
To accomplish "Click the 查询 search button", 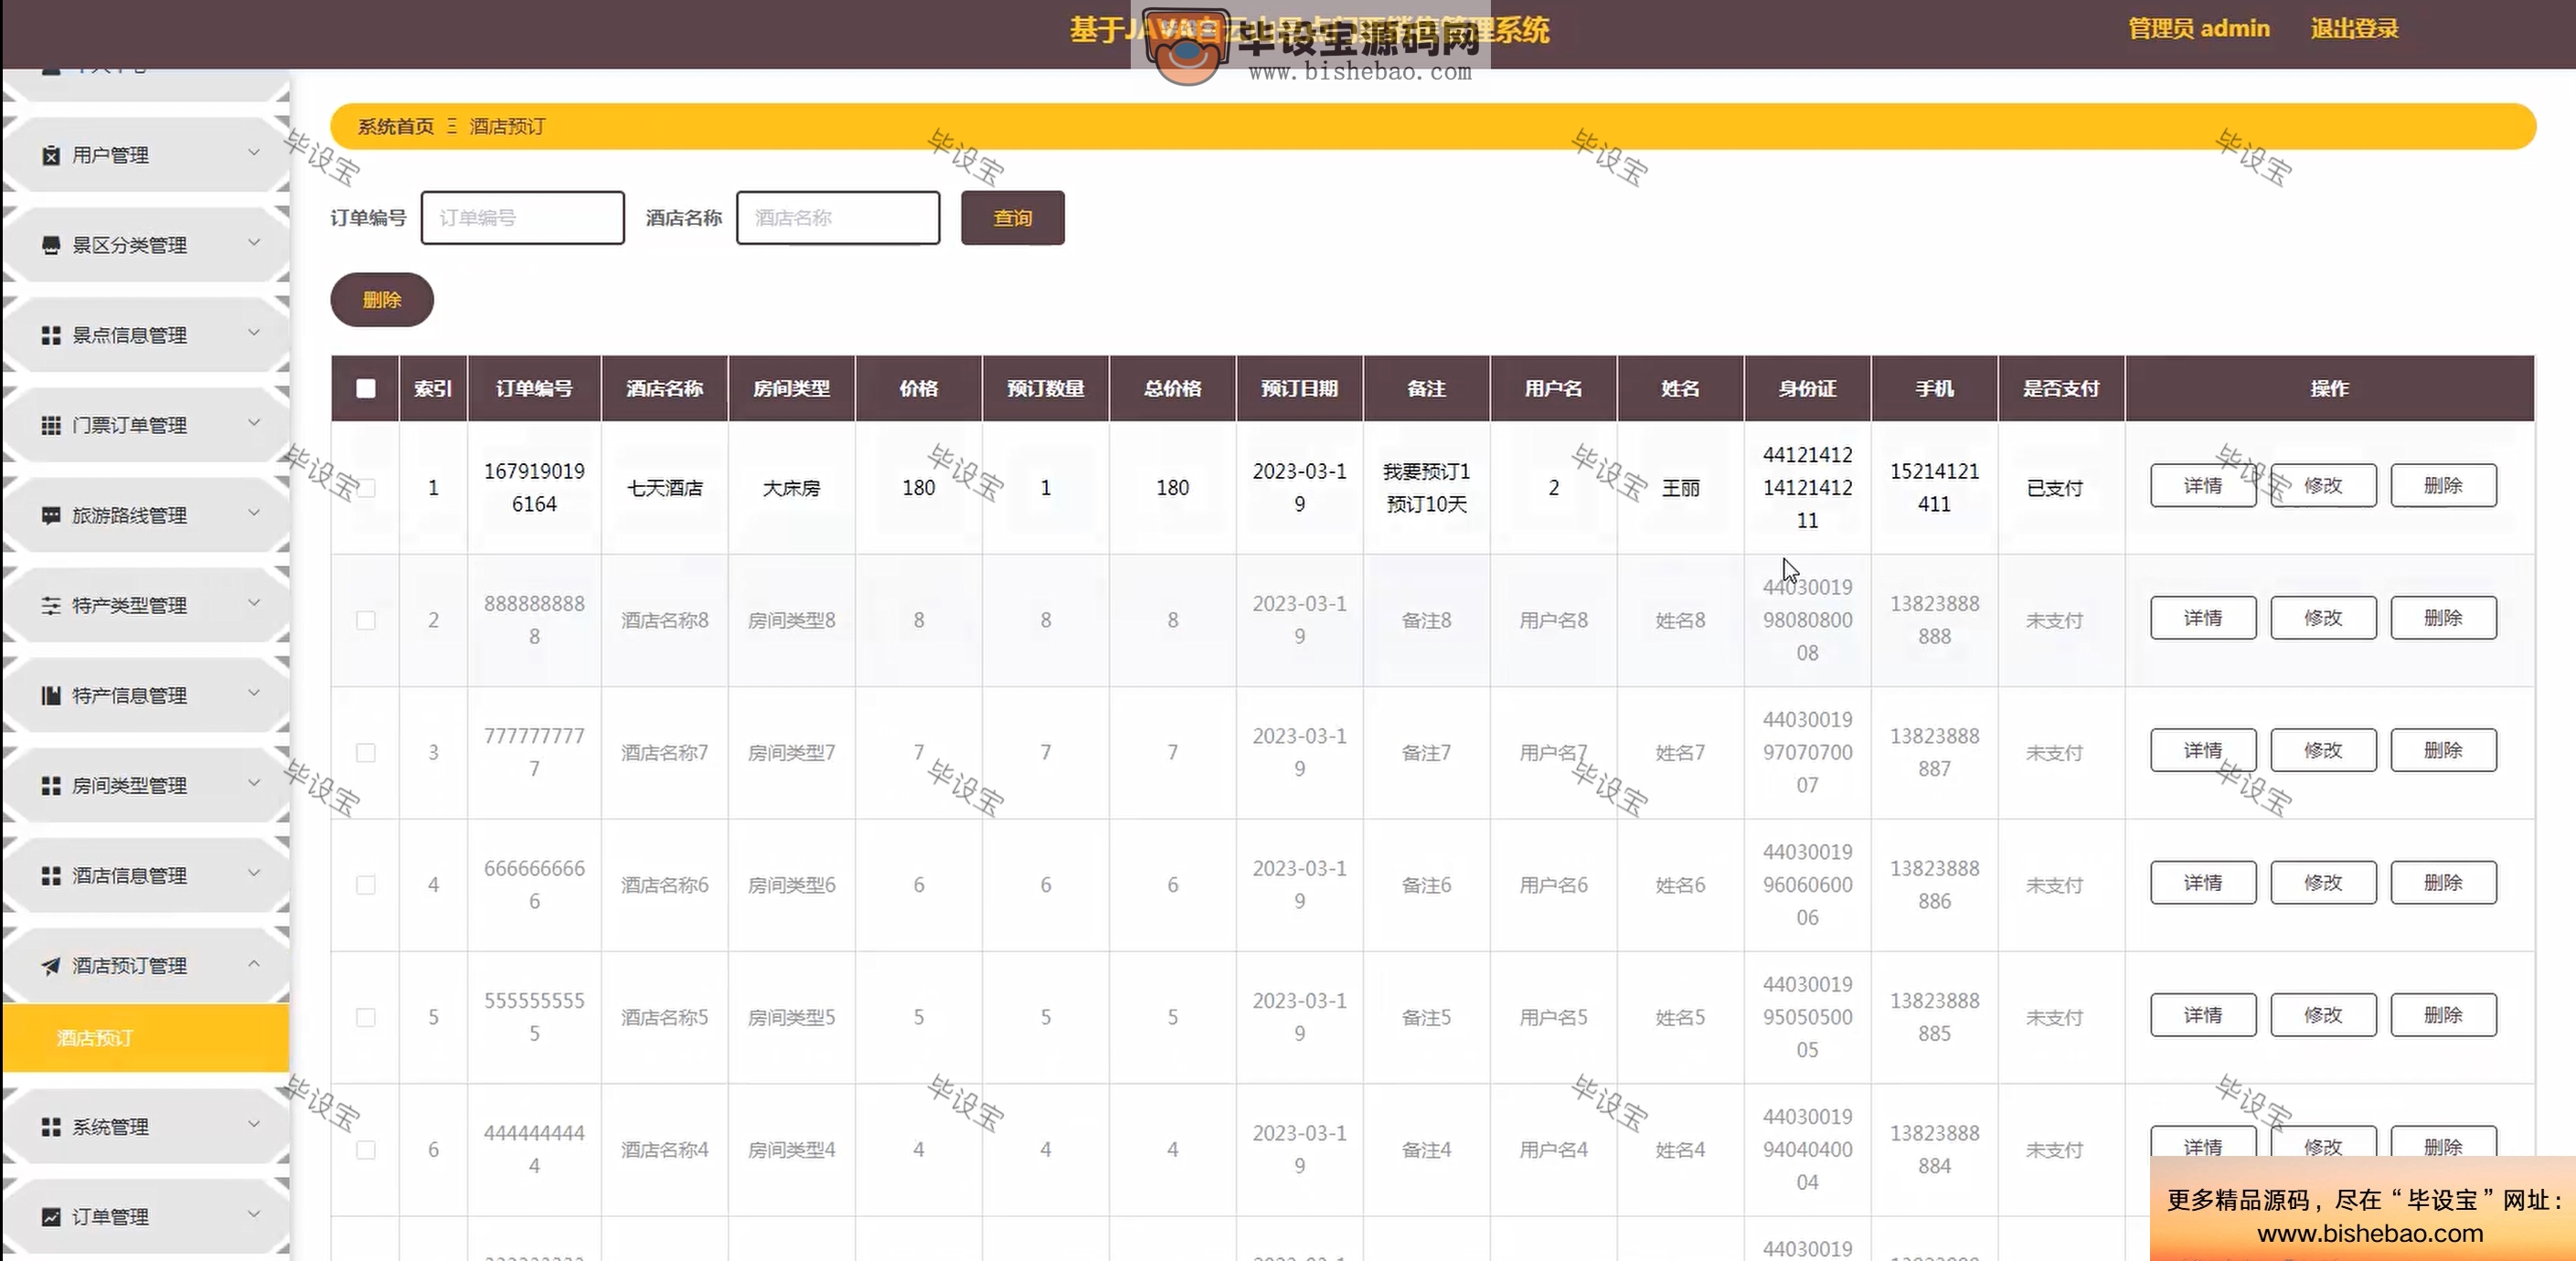I will (x=1012, y=217).
